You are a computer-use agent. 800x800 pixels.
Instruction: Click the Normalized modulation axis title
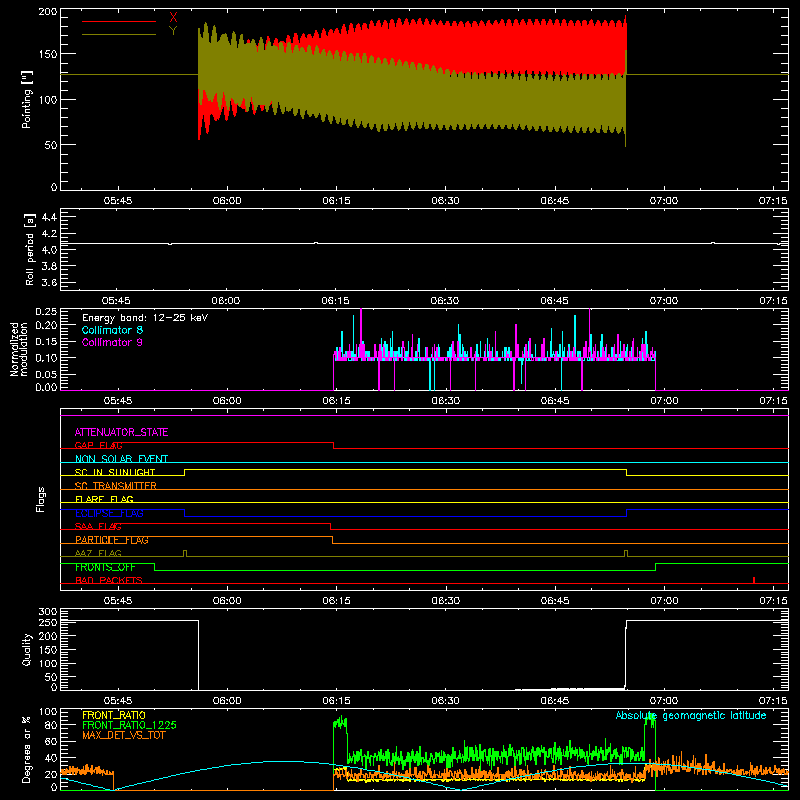click(x=20, y=349)
